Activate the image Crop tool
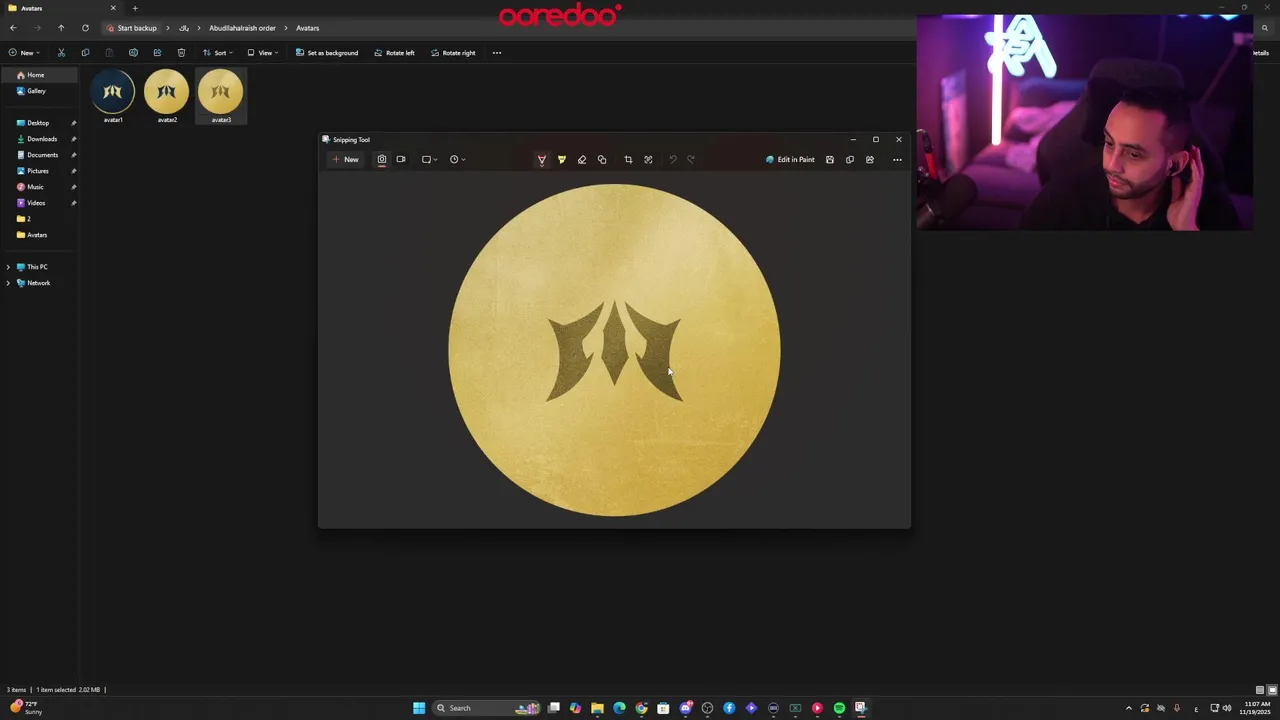 click(x=628, y=160)
